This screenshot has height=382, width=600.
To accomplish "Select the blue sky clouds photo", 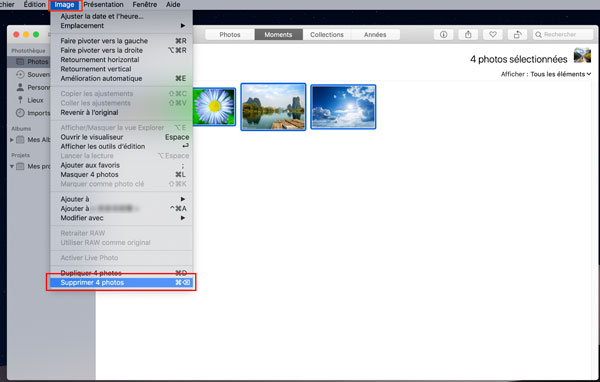I will [343, 107].
